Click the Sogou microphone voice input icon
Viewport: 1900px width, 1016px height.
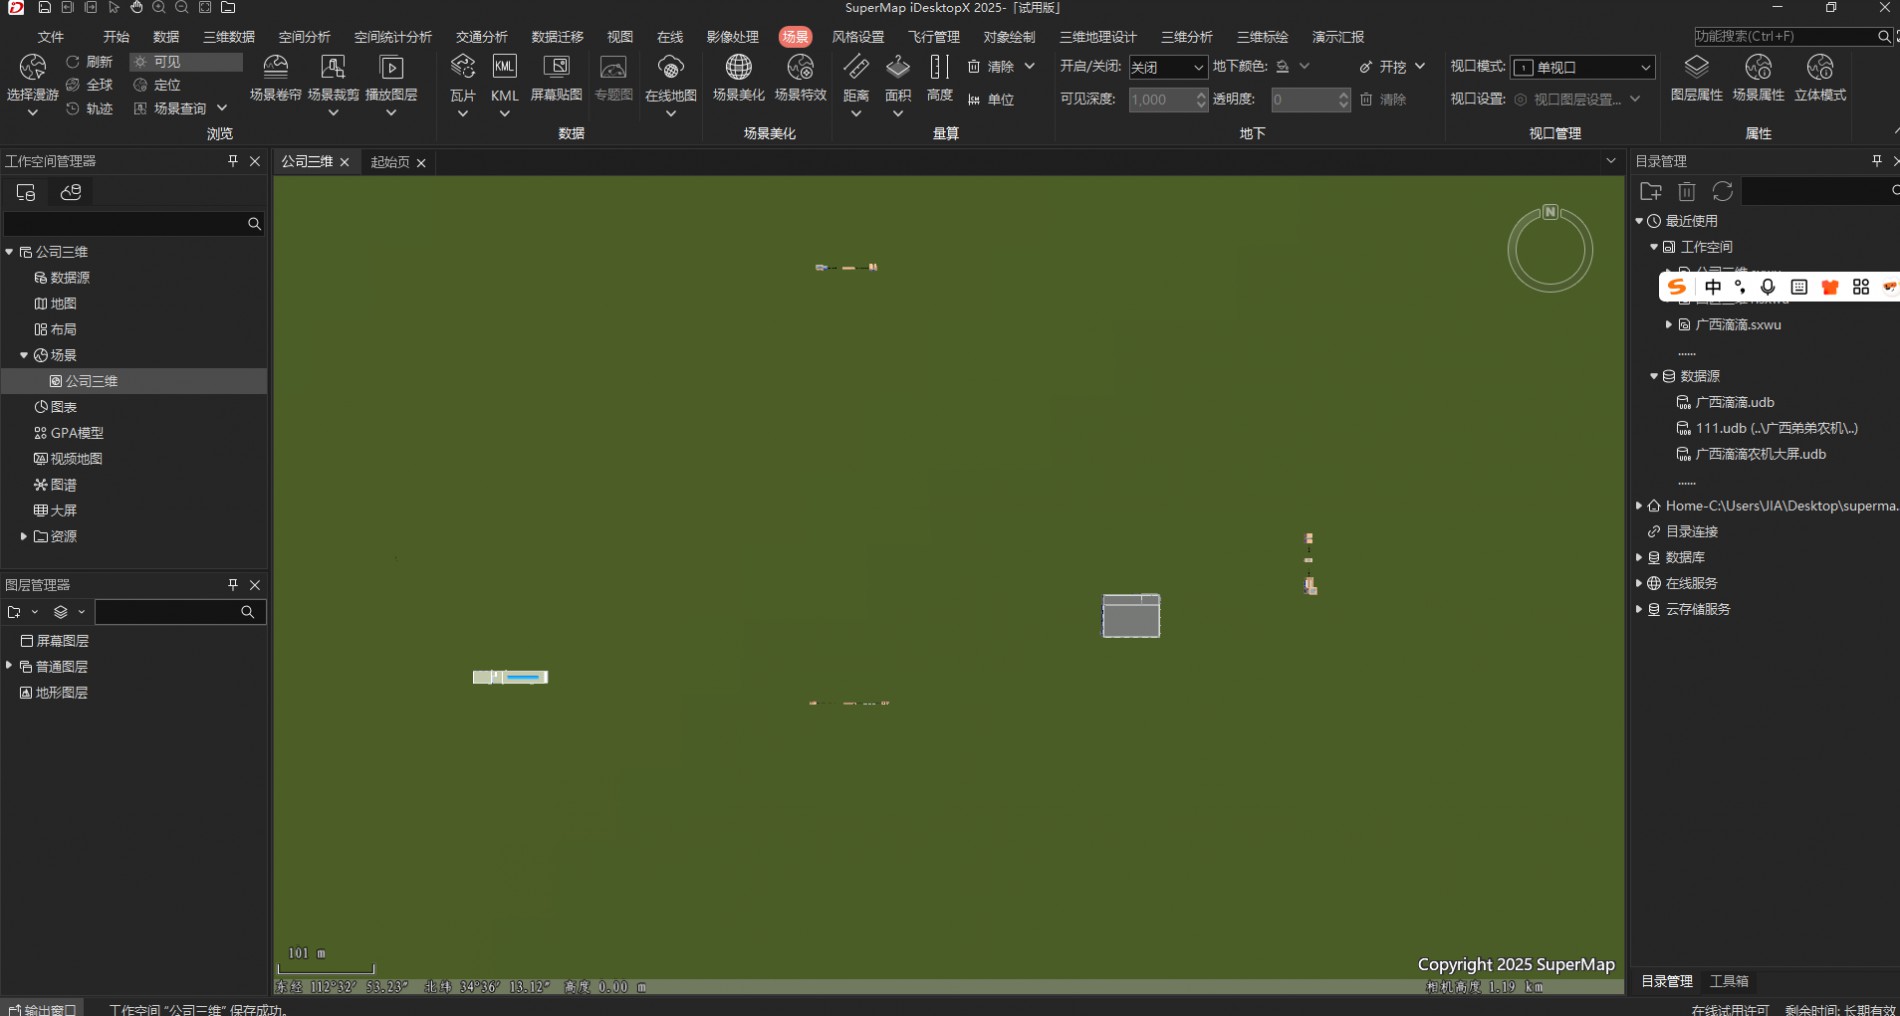1768,287
